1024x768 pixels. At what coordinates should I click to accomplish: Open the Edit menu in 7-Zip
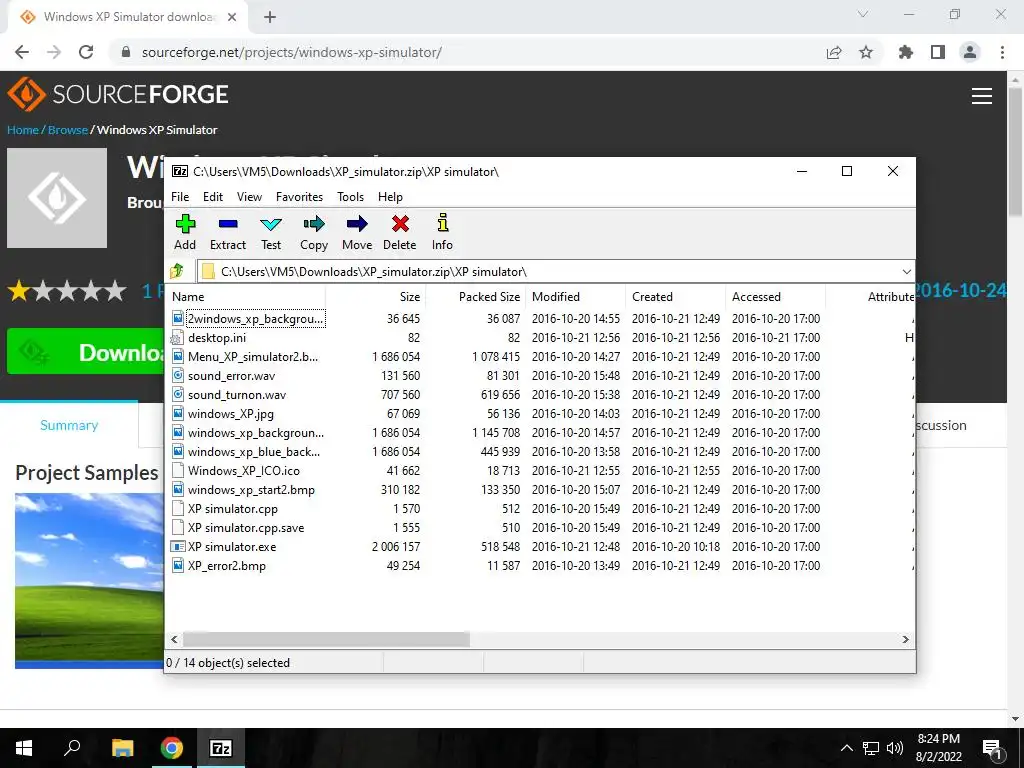pyautogui.click(x=213, y=197)
